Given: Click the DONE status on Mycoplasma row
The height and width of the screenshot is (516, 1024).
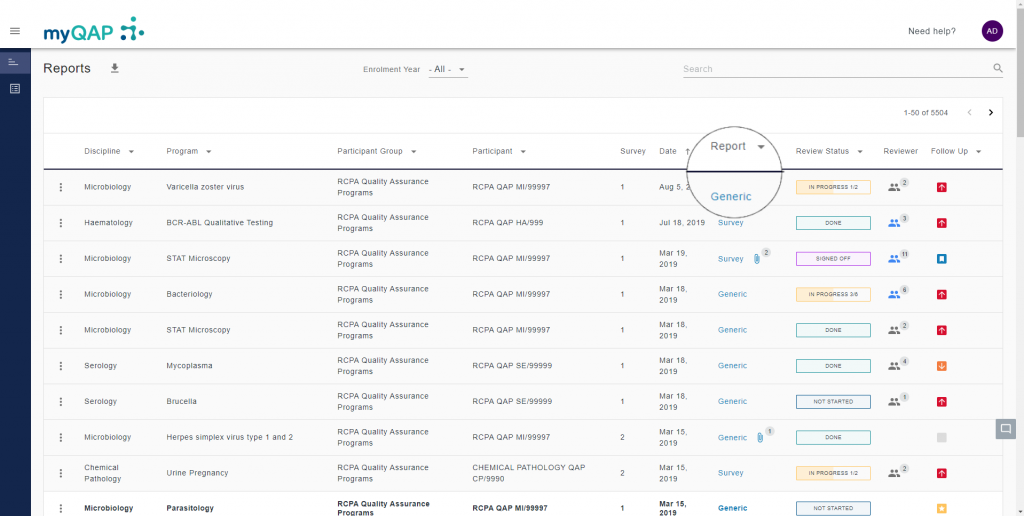Looking at the screenshot, I should pos(833,366).
